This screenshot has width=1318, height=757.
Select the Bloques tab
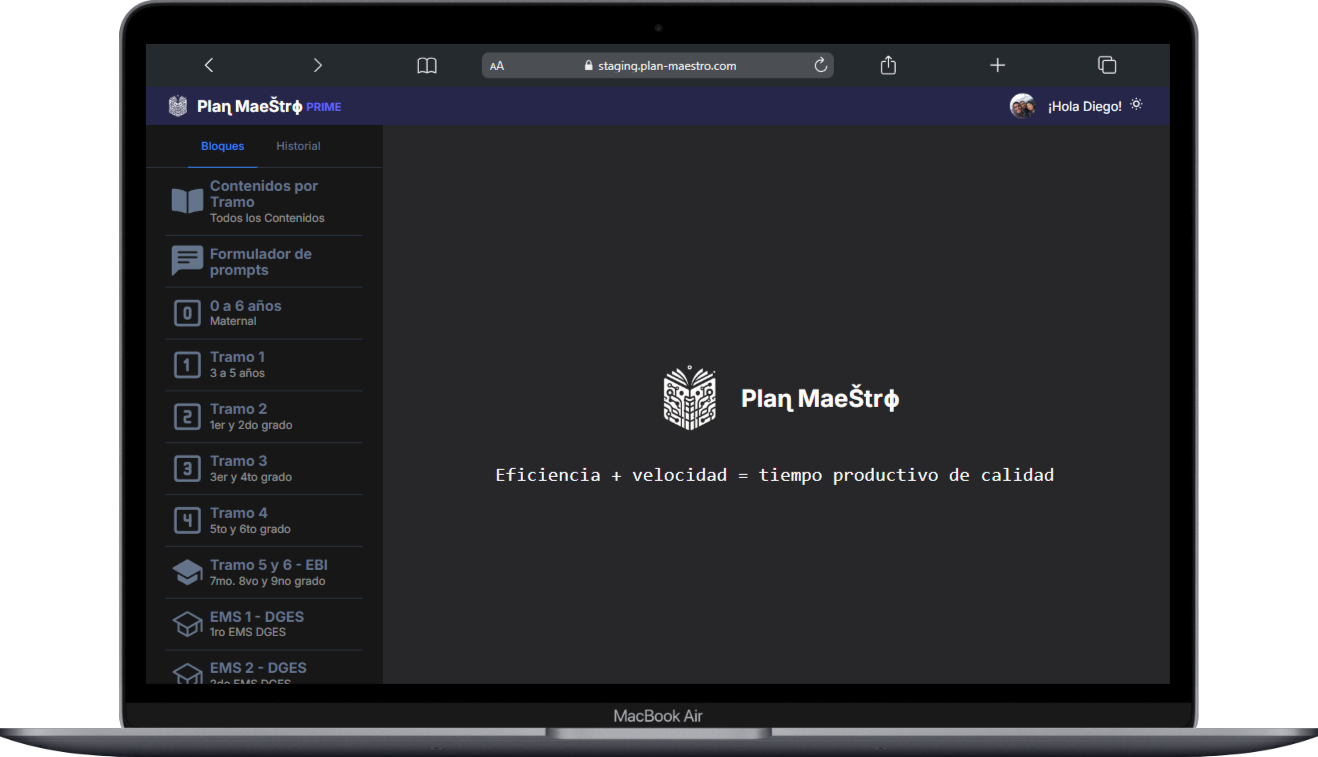pyautogui.click(x=222, y=145)
